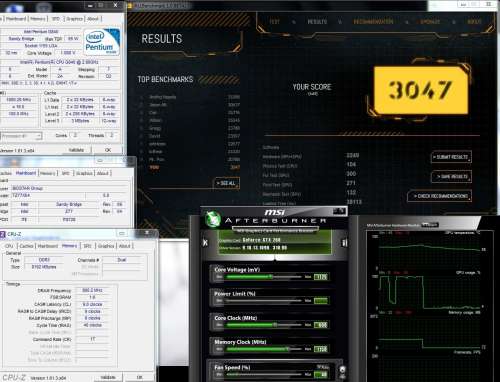Open the RECOMMENDATION menu in the benchmark window
The image size is (500, 382).
point(373,22)
